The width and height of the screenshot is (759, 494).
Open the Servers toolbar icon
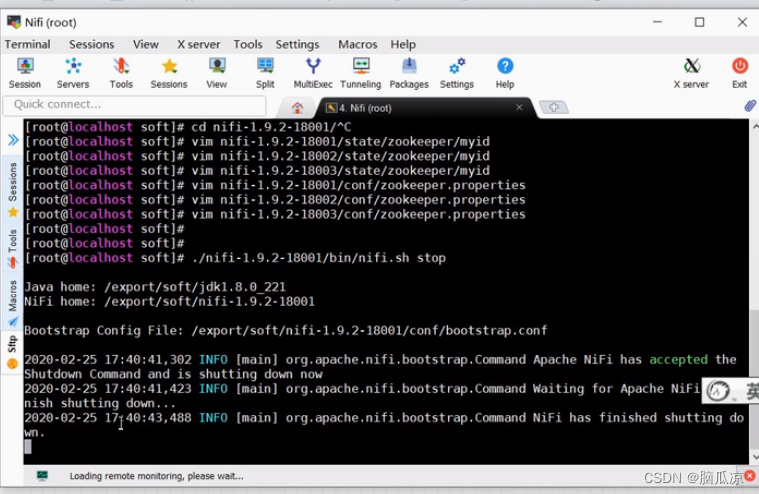tap(73, 73)
